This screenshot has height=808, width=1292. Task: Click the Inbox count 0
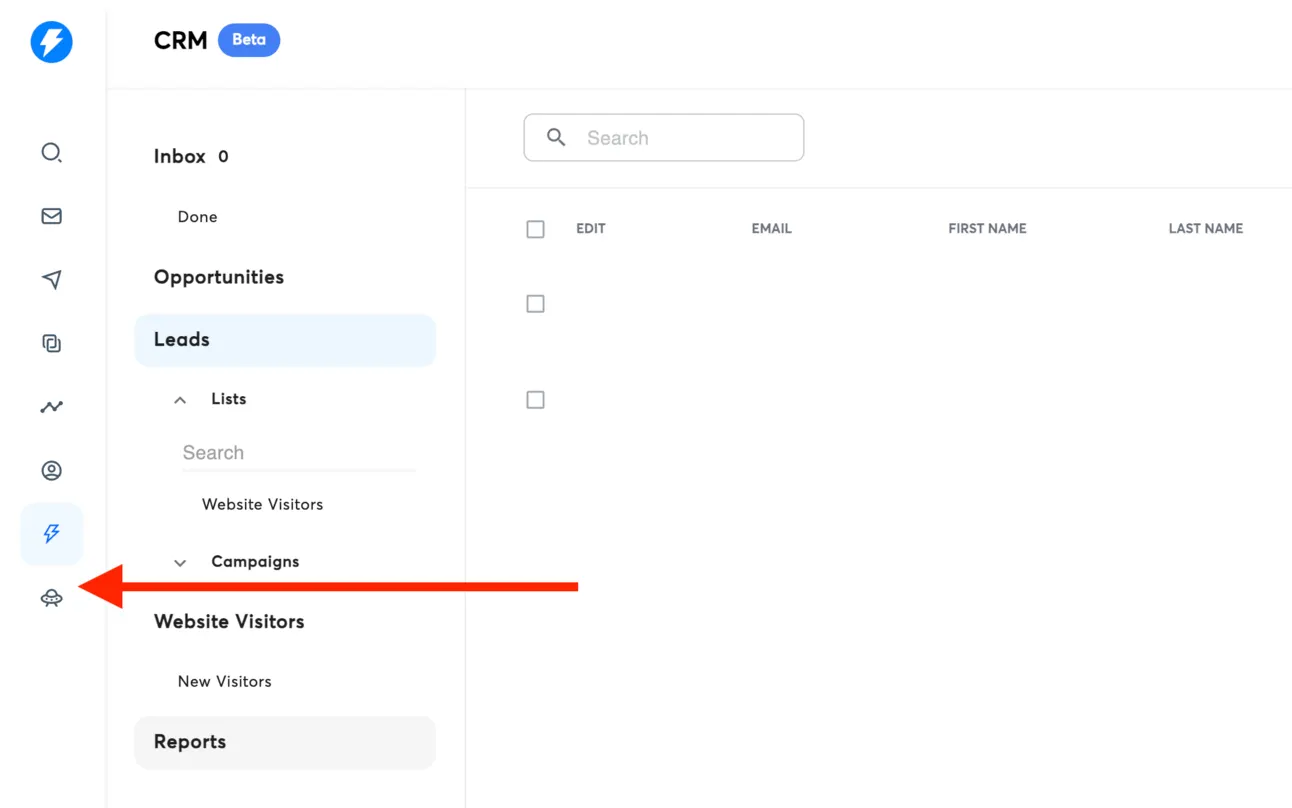(223, 157)
